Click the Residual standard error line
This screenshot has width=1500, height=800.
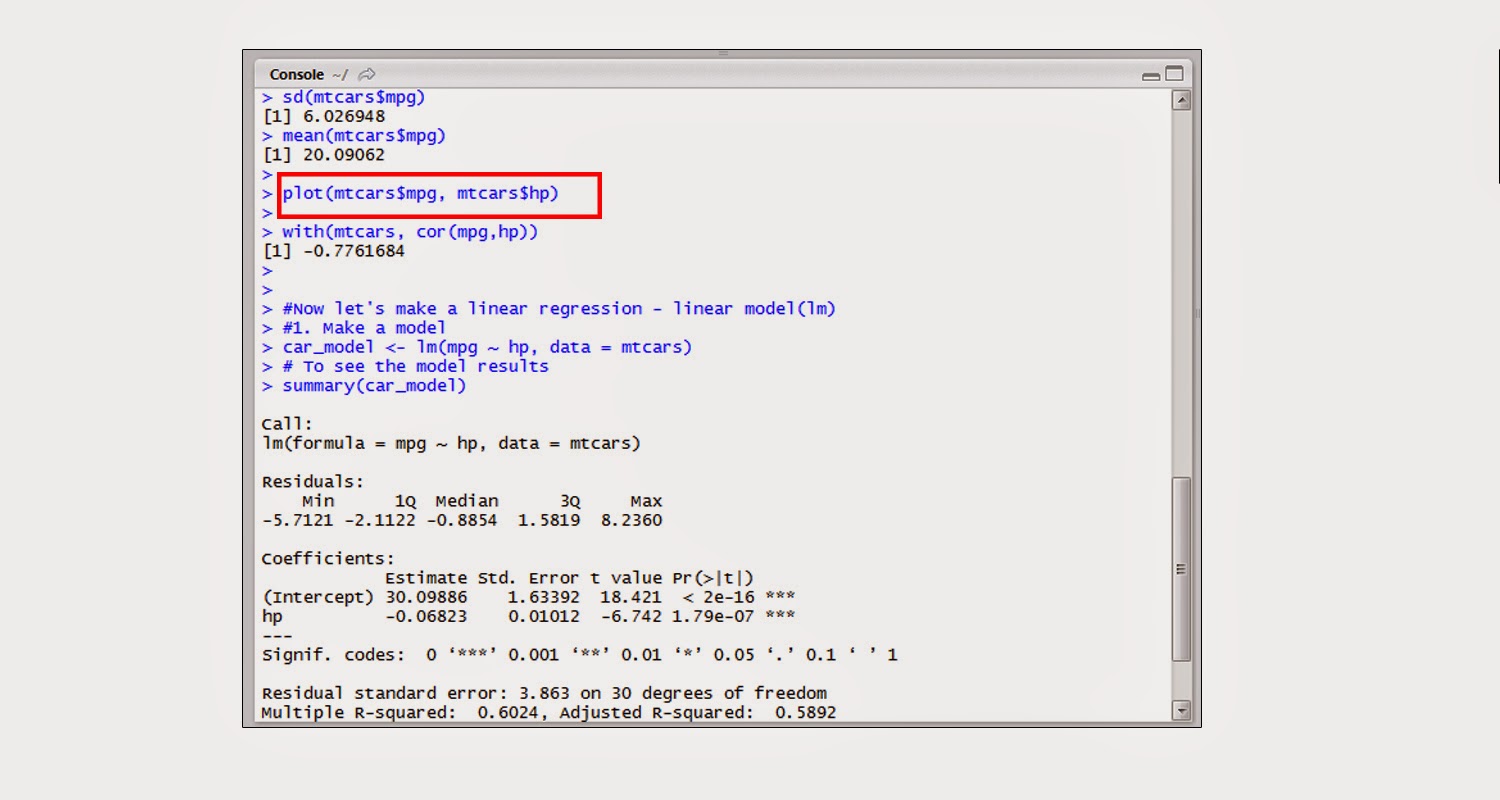[x=543, y=692]
